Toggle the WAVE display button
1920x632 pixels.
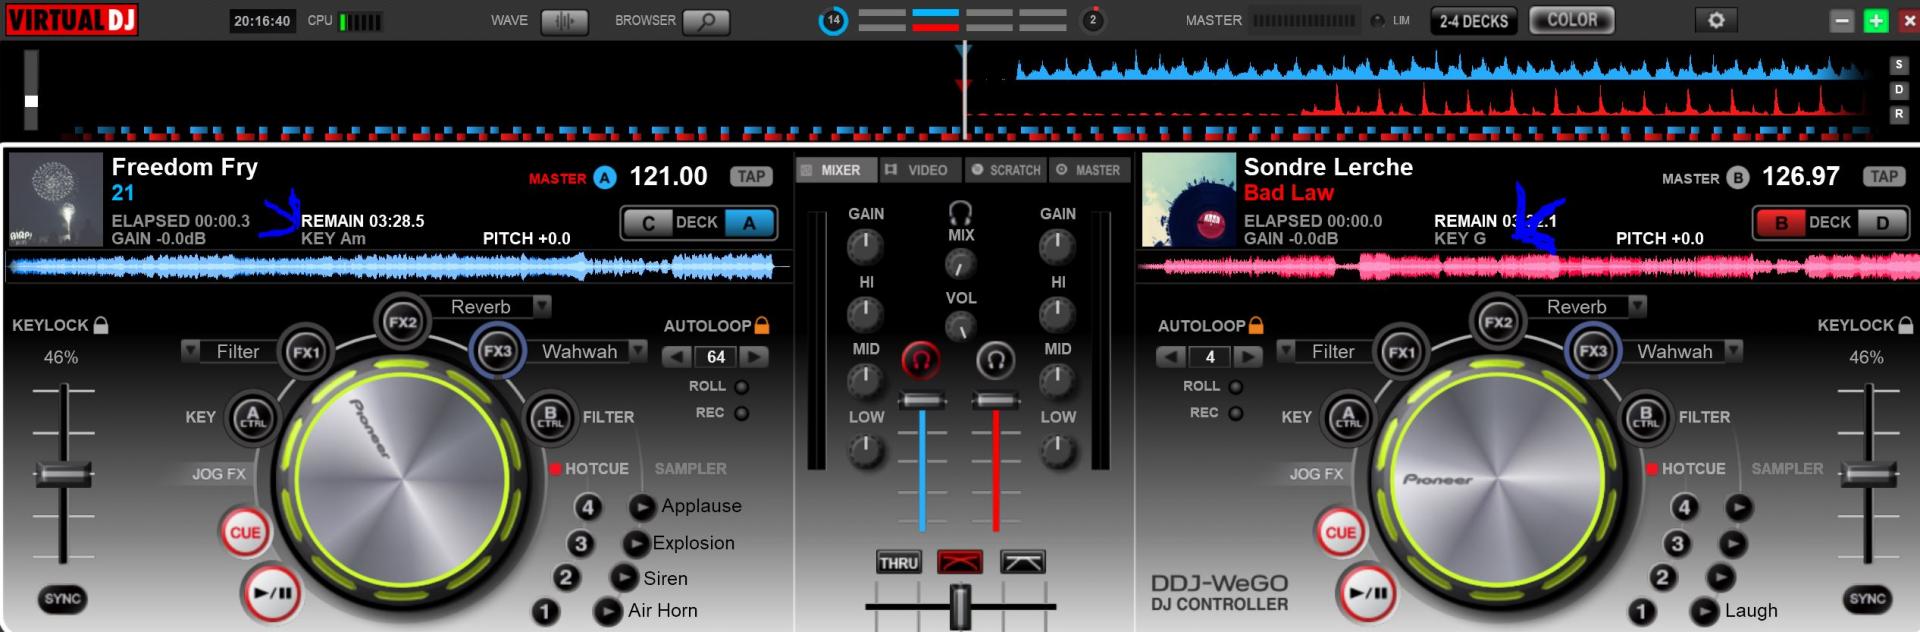coord(564,21)
